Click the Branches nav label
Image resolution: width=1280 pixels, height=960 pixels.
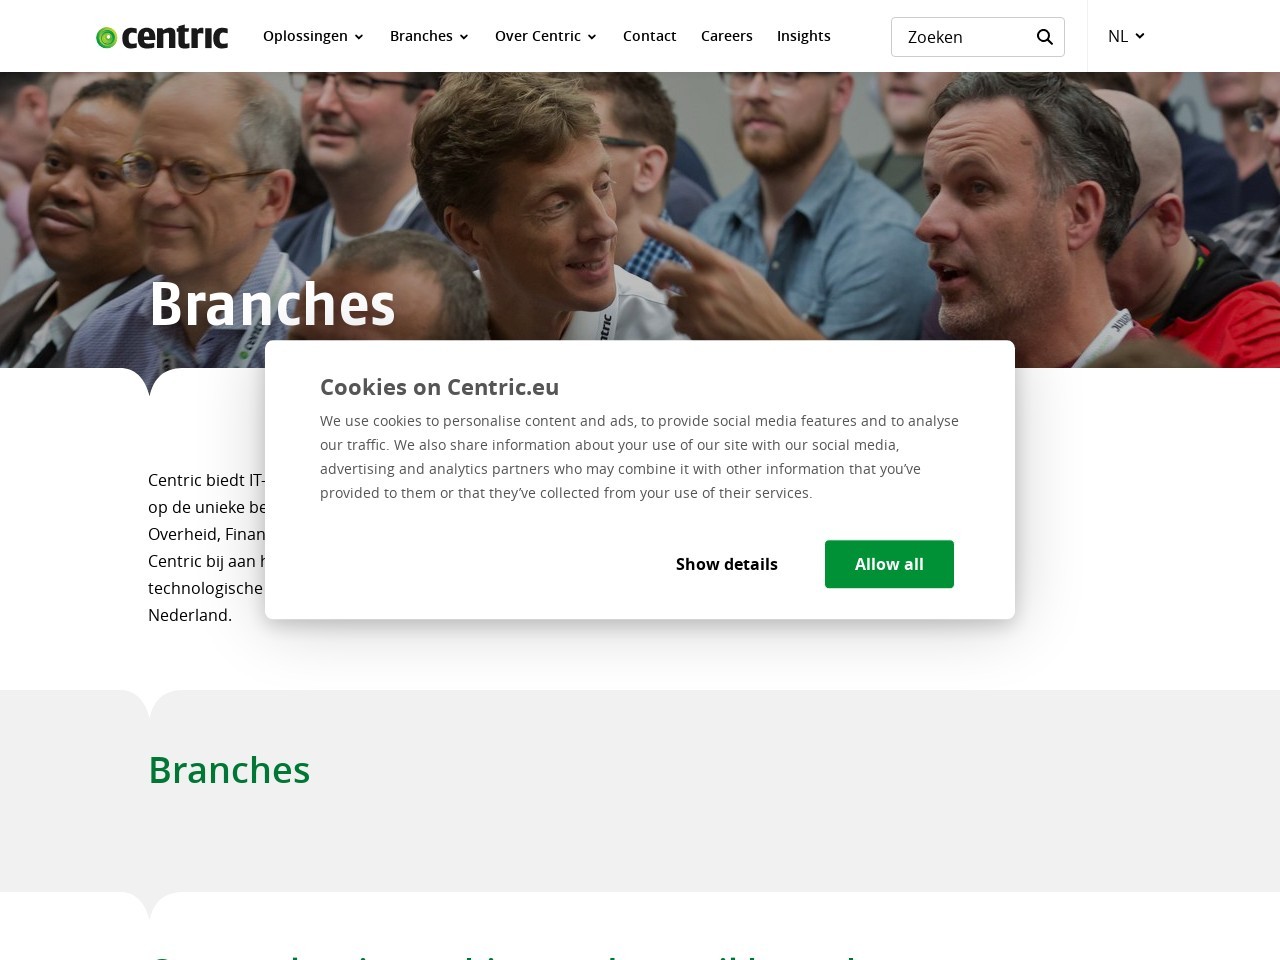pos(421,36)
